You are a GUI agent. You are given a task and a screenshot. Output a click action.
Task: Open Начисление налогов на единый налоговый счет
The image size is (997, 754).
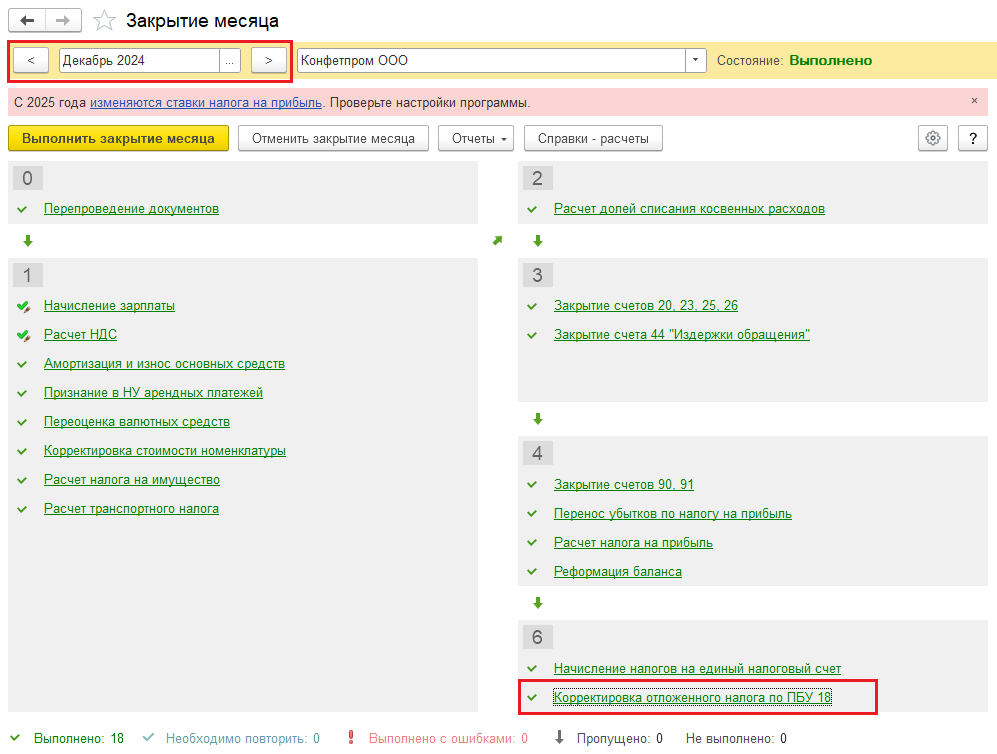tap(698, 669)
